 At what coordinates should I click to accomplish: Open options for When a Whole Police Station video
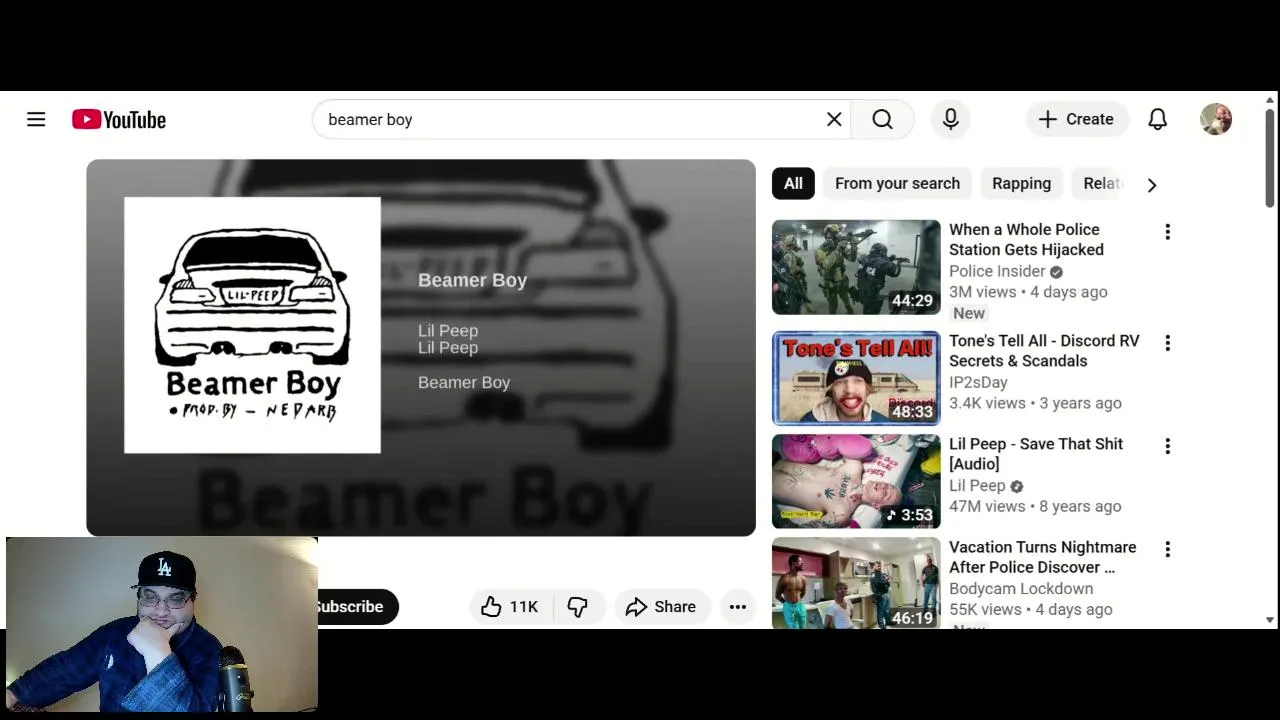pyautogui.click(x=1167, y=232)
